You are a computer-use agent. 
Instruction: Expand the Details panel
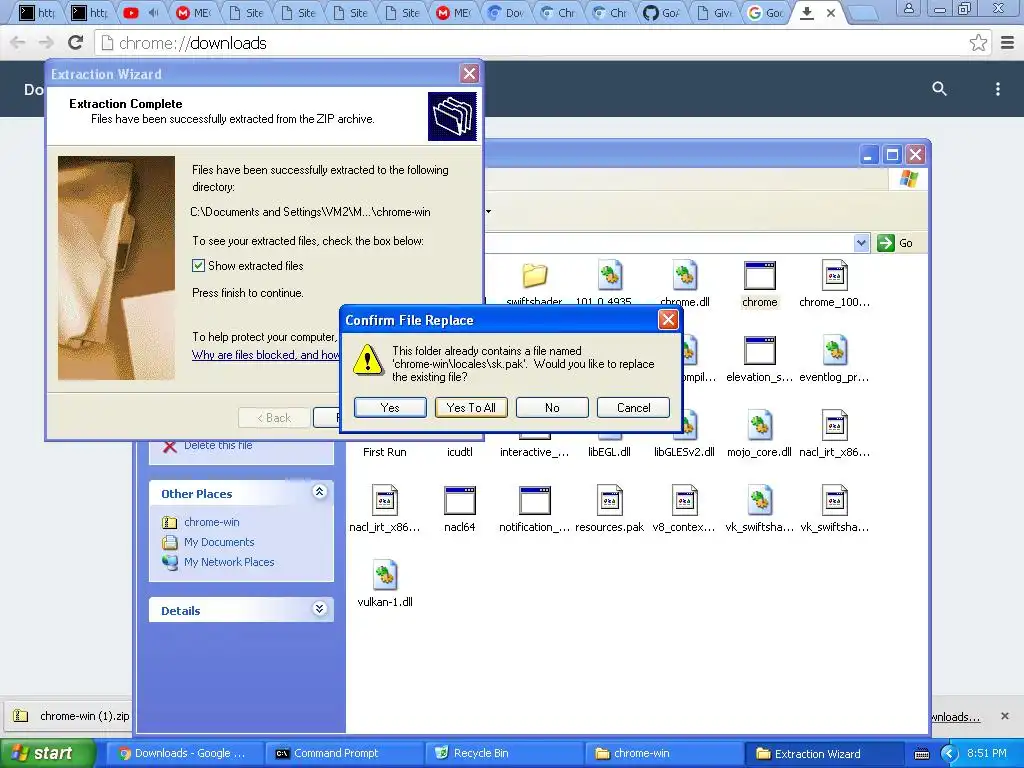(x=319, y=609)
